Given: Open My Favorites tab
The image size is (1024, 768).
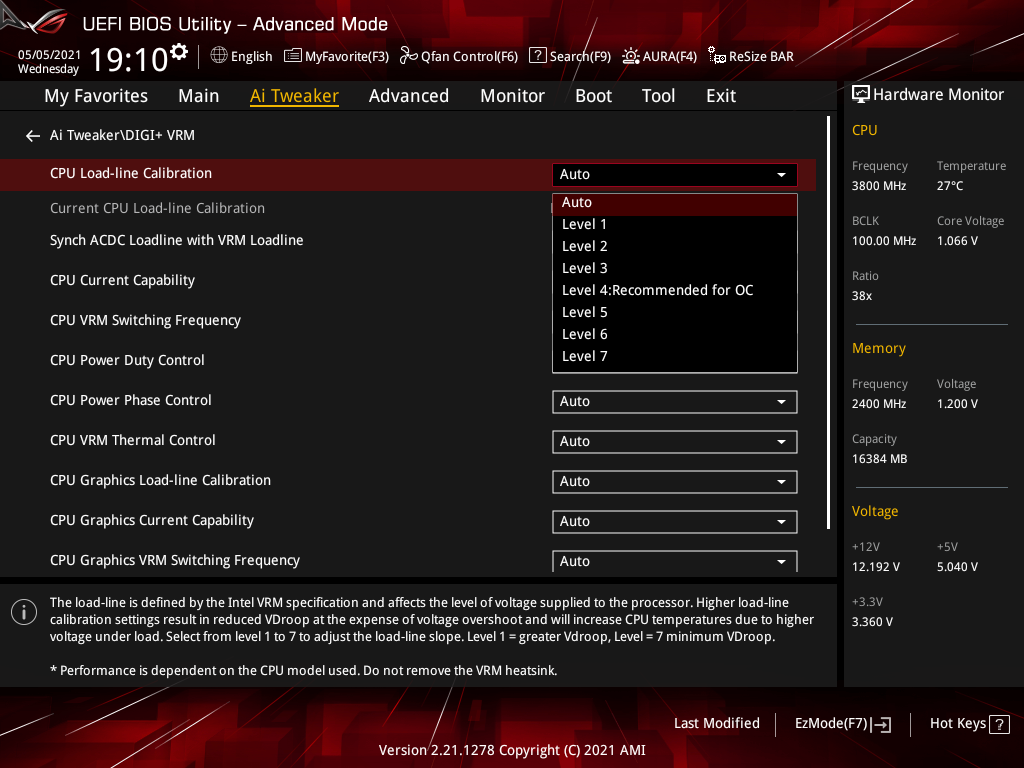Looking at the screenshot, I should 96,96.
